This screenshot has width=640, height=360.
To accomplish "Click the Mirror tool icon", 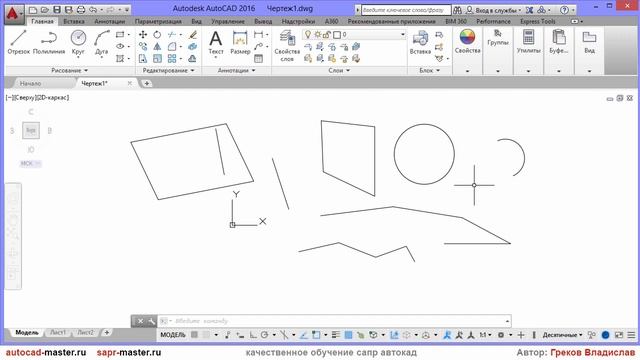I will 157,47.
